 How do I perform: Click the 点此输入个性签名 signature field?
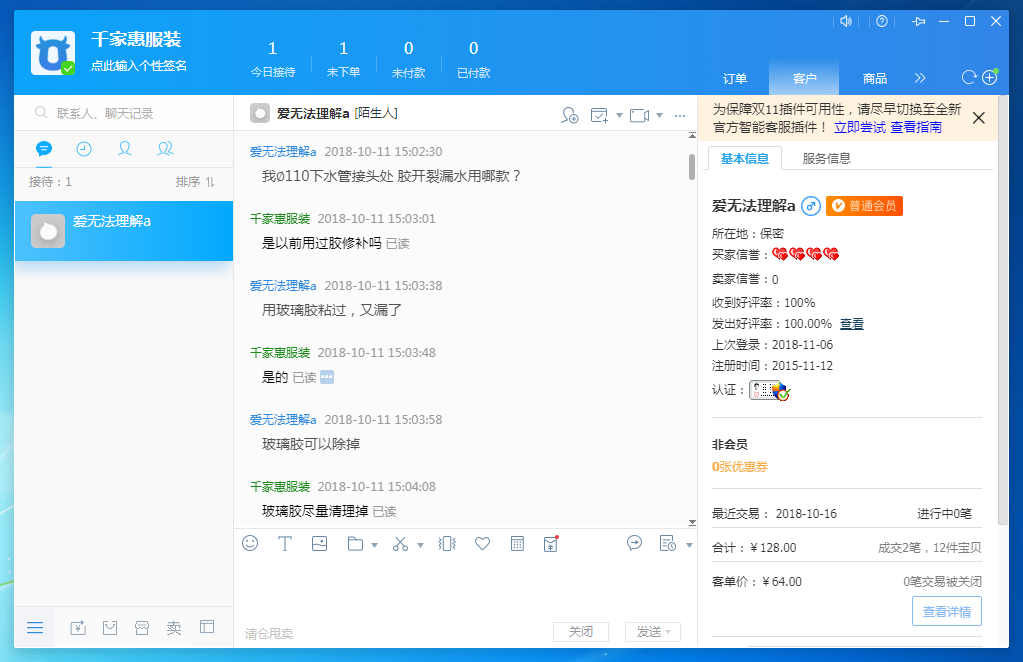[x=139, y=66]
